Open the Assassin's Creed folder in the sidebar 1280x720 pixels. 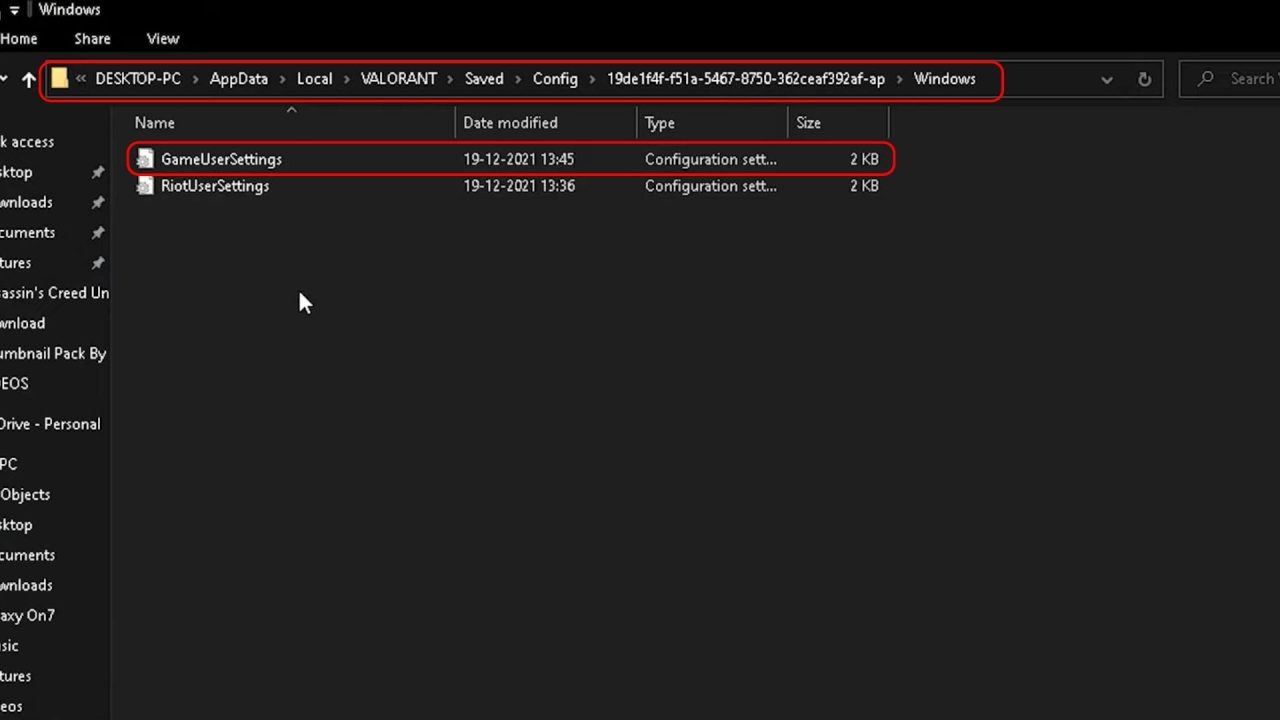pyautogui.click(x=54, y=293)
